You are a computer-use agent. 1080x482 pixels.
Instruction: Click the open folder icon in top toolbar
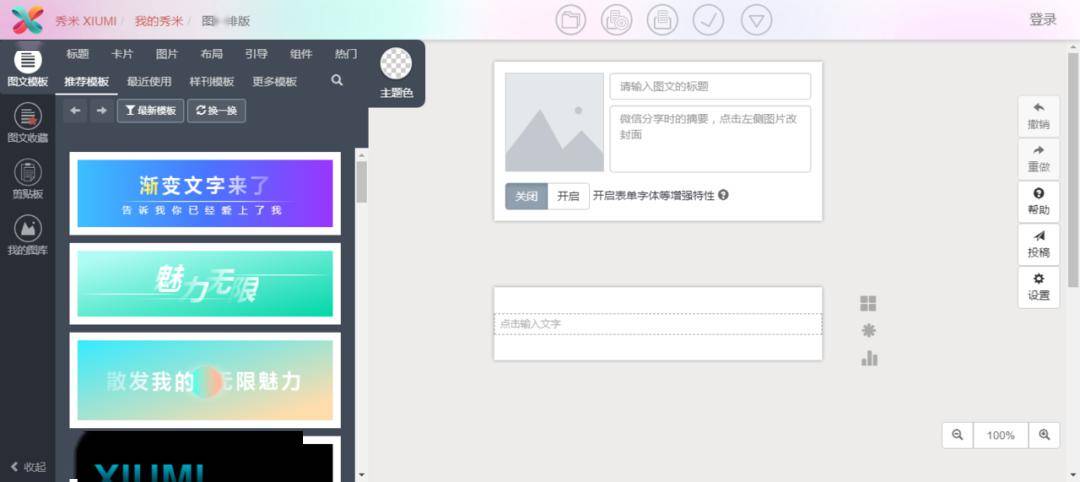[570, 20]
